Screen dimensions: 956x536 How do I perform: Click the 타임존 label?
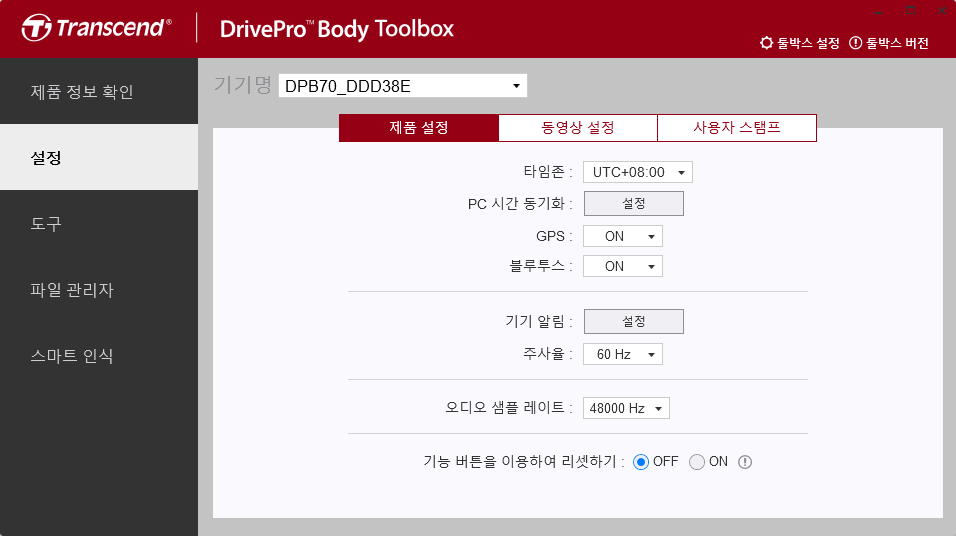548,172
